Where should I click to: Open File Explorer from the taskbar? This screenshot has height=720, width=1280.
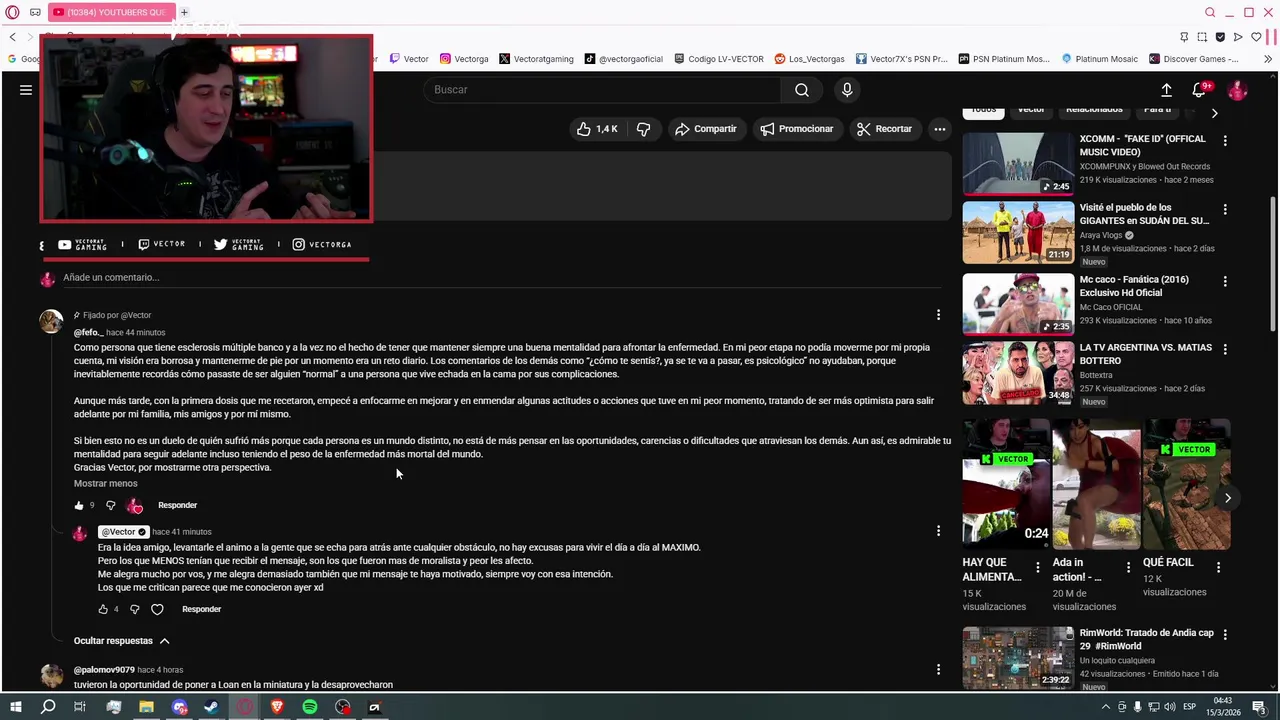point(146,707)
